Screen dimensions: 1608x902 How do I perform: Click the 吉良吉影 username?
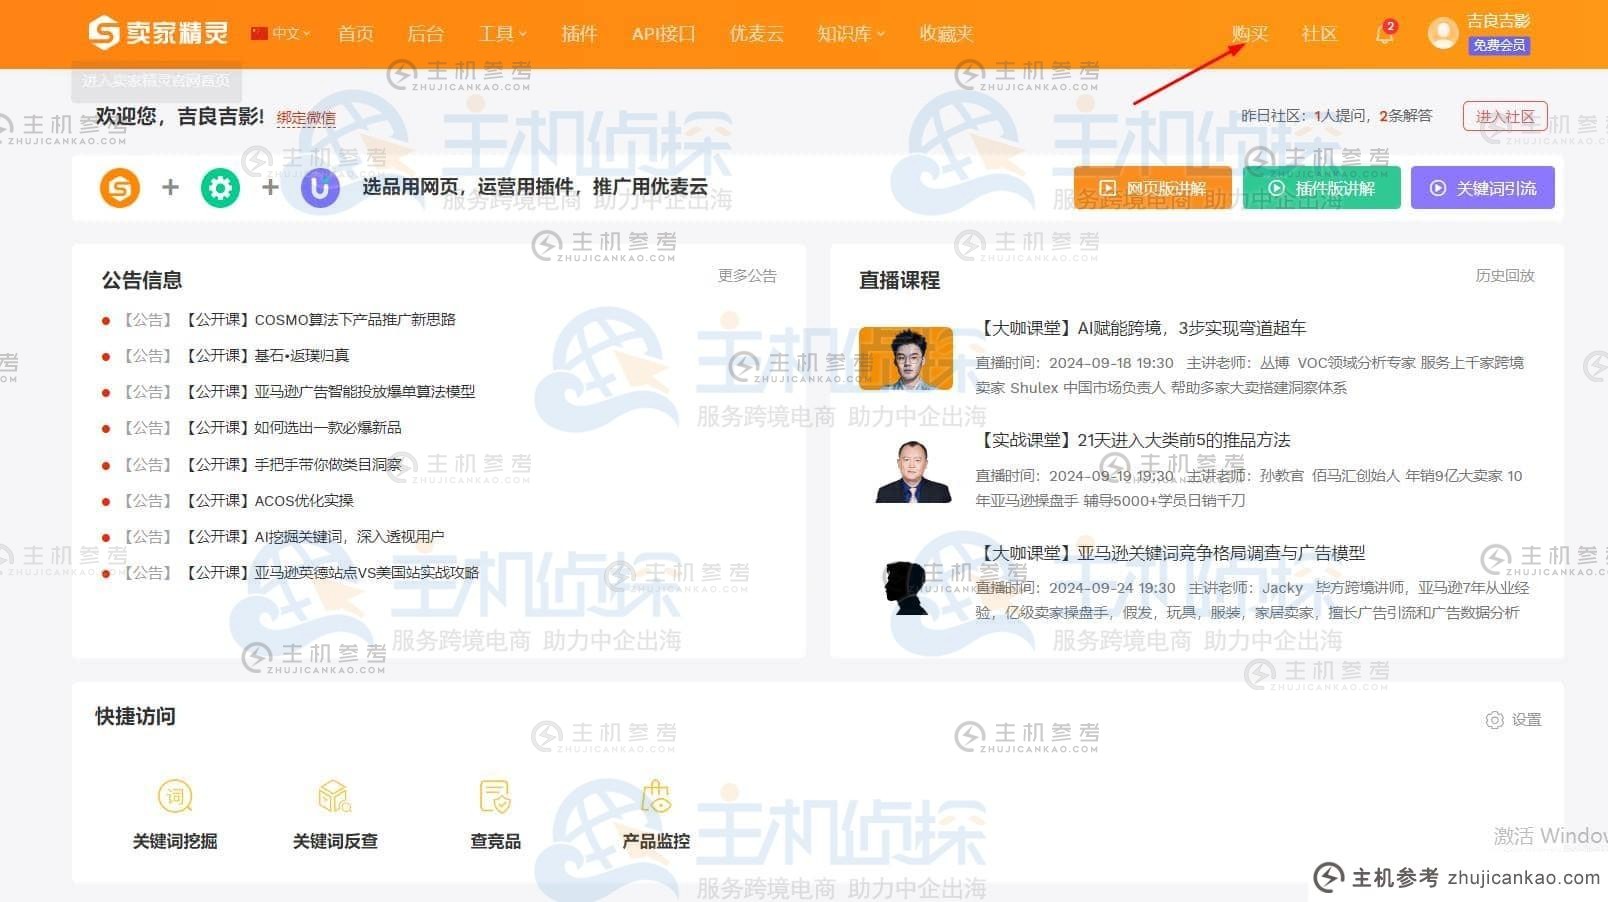(1499, 20)
